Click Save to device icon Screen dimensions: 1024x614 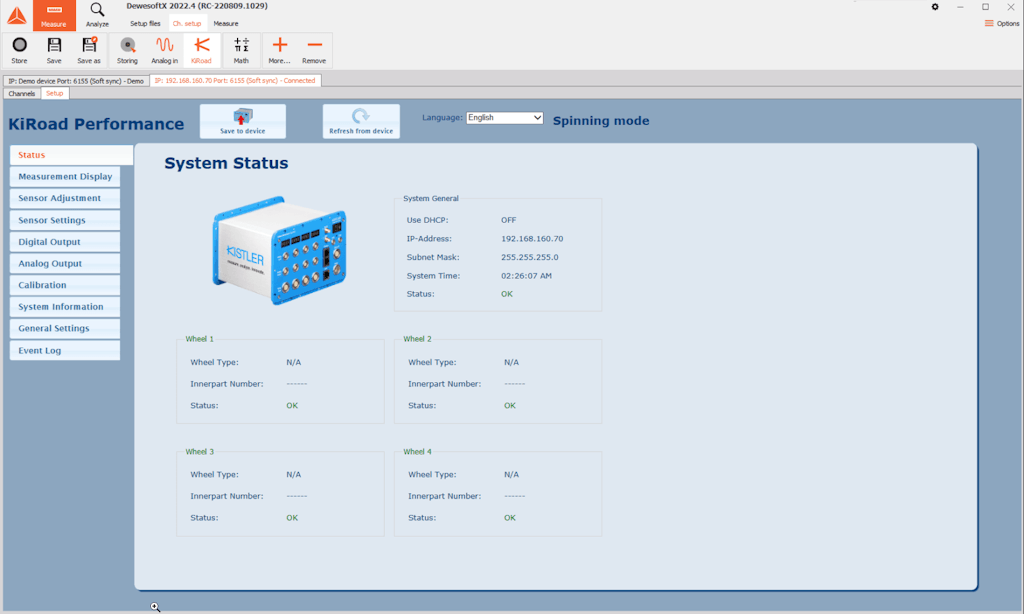click(x=243, y=121)
